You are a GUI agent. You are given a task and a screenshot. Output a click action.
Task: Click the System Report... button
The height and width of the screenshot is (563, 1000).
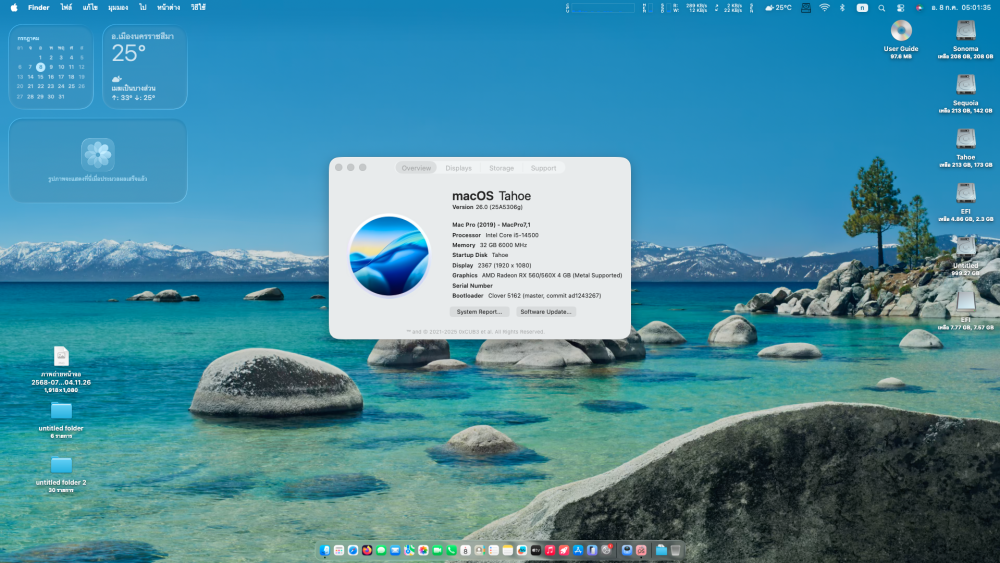pyautogui.click(x=479, y=312)
